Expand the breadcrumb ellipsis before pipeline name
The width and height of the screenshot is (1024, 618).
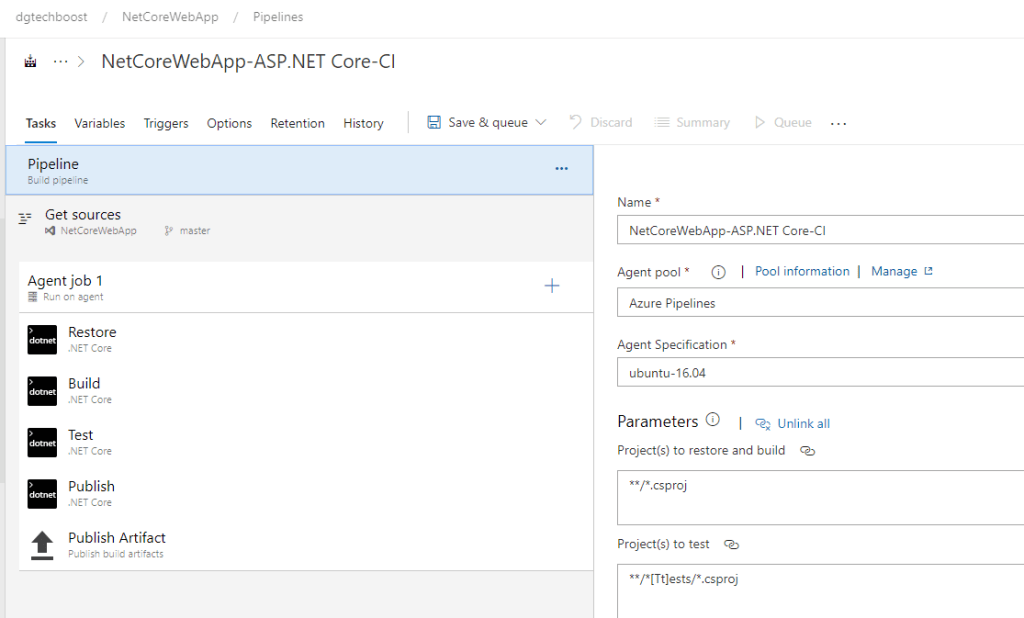coord(61,62)
